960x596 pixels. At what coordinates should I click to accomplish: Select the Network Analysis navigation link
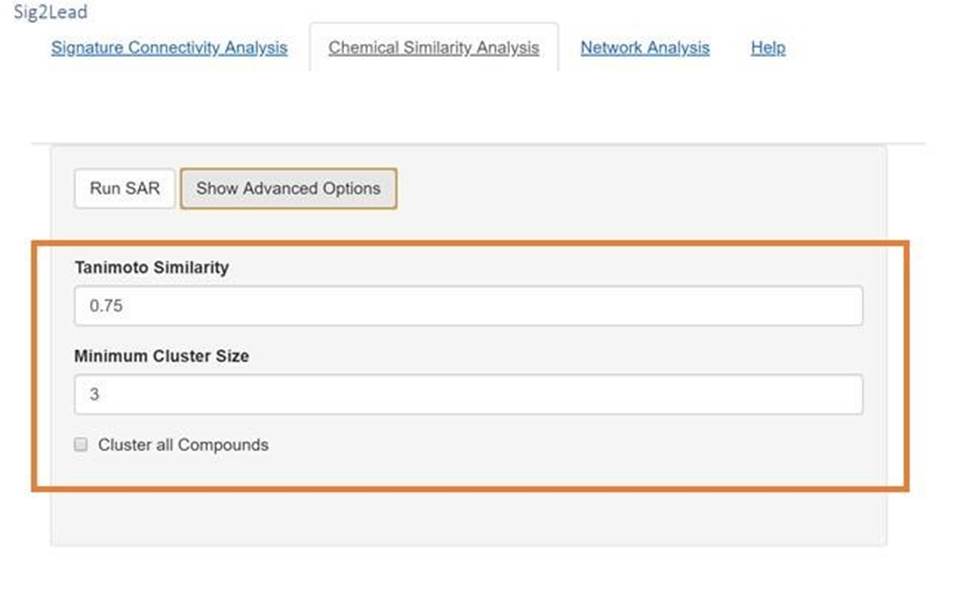pos(645,48)
